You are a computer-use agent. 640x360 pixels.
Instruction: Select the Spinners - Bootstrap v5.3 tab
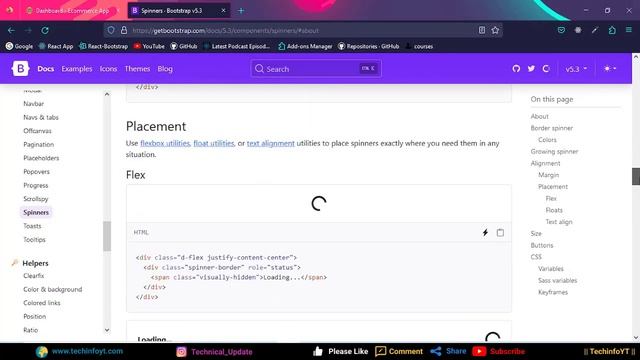tap(179, 11)
